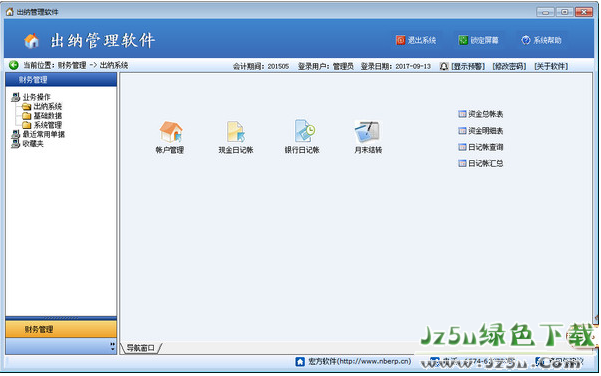Open the 资金明细表 report link
This screenshot has height=376, width=601.
486,131
